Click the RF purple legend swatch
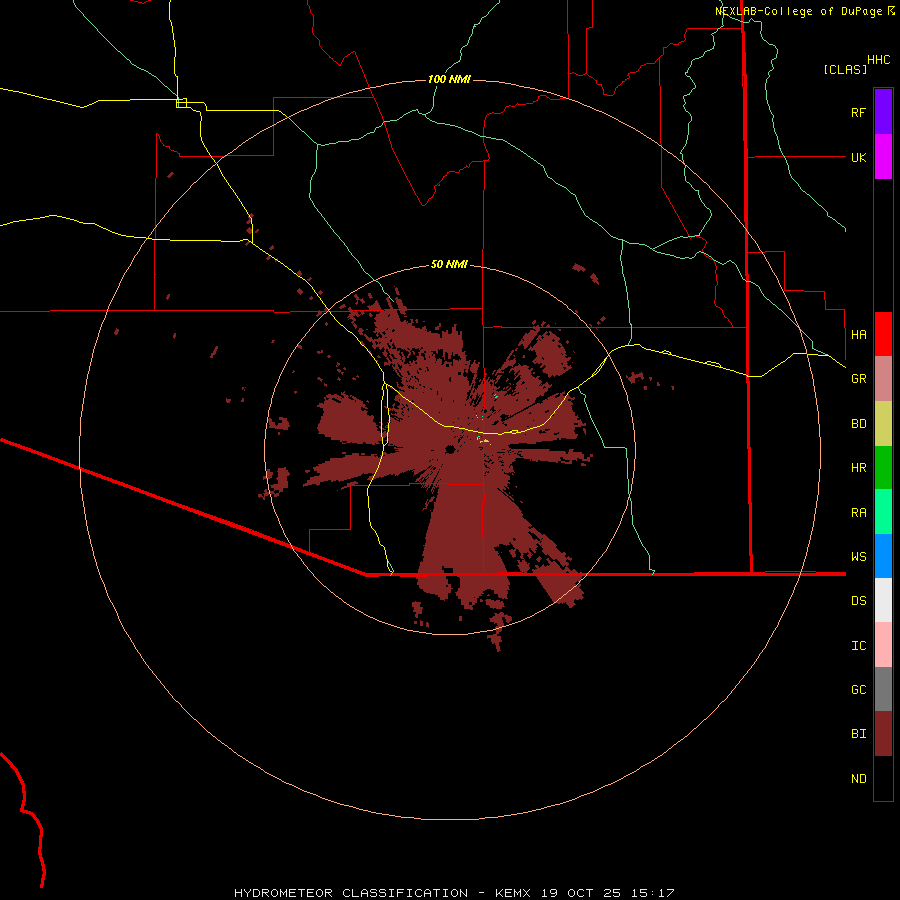This screenshot has width=900, height=900. click(883, 112)
